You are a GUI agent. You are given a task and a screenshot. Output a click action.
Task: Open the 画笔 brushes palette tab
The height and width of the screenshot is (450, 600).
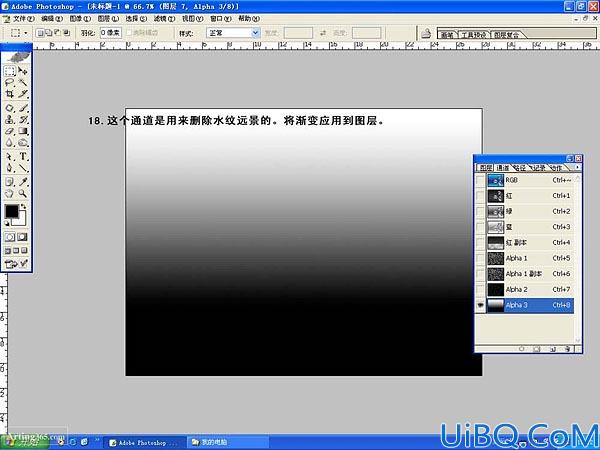click(447, 35)
